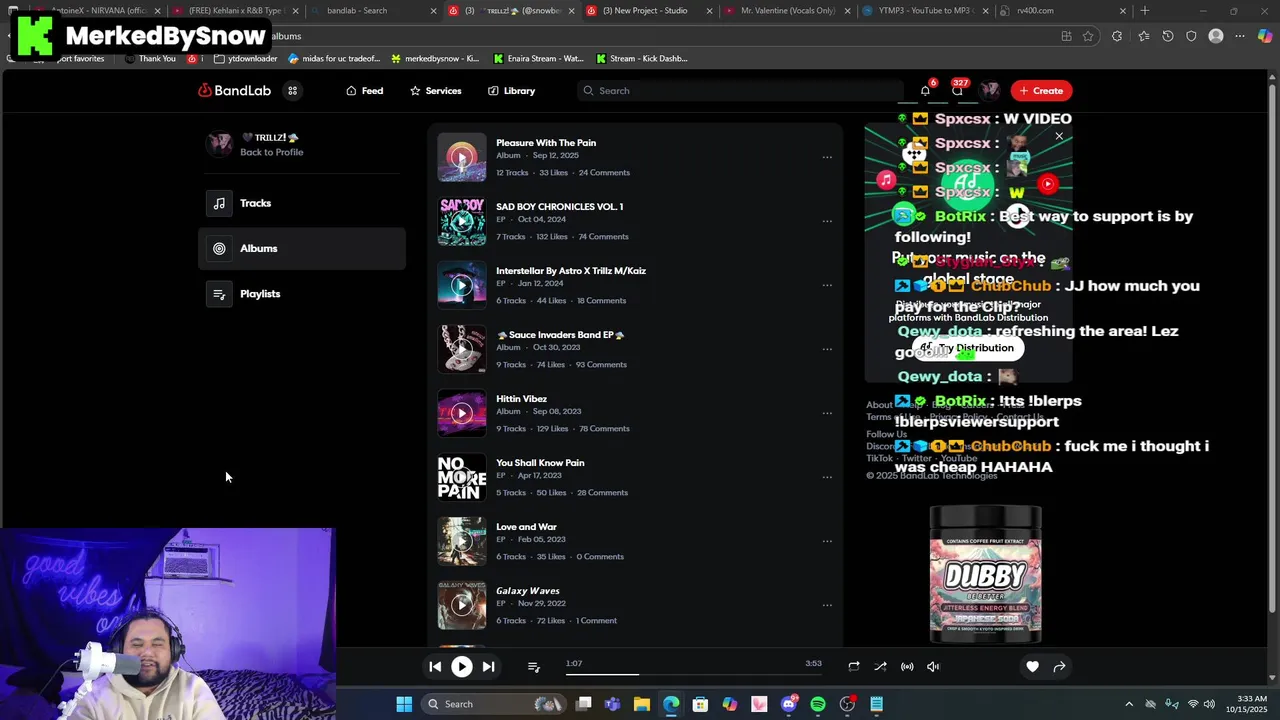The height and width of the screenshot is (720, 1280).
Task: Click the red Create button
Action: point(1041,91)
